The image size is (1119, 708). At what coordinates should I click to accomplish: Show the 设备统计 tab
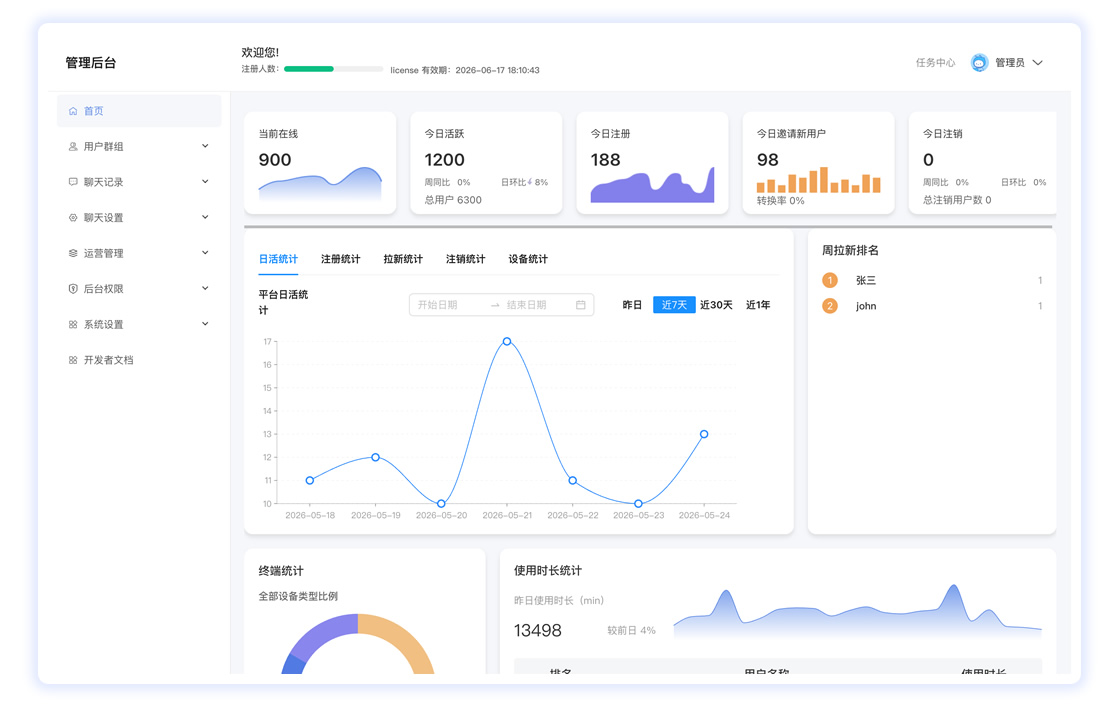click(528, 259)
